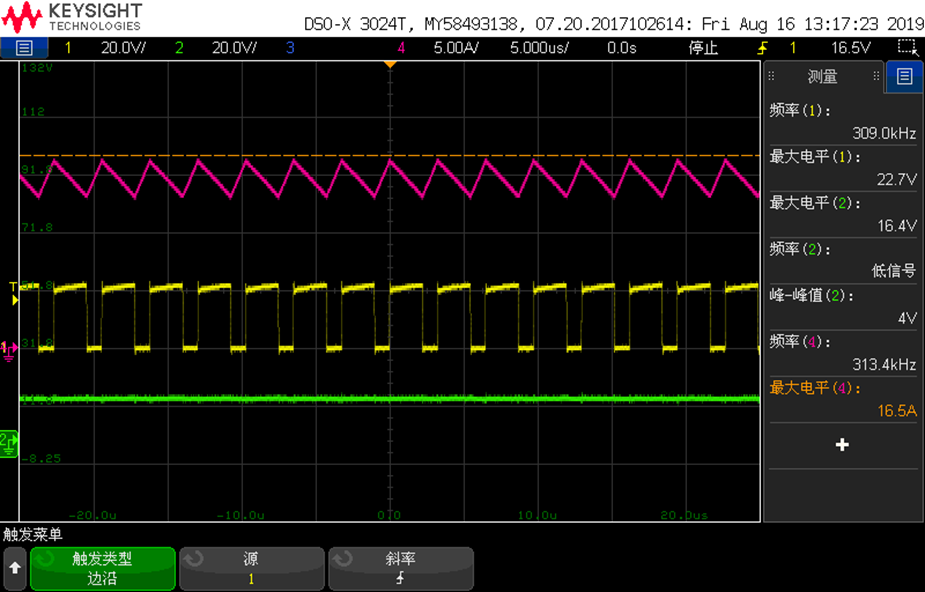Screen dimensions: 925x592
Task: Click the 测量 panel title
Action: point(822,76)
